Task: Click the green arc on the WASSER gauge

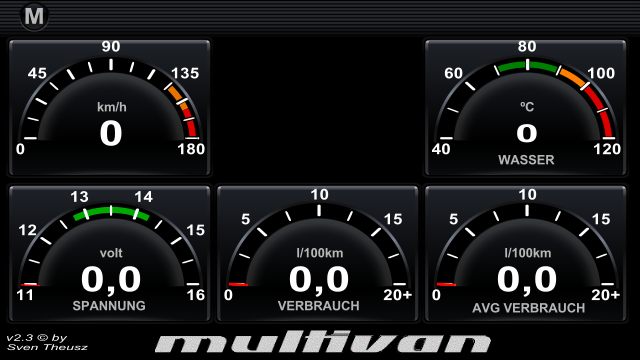Action: tap(527, 66)
